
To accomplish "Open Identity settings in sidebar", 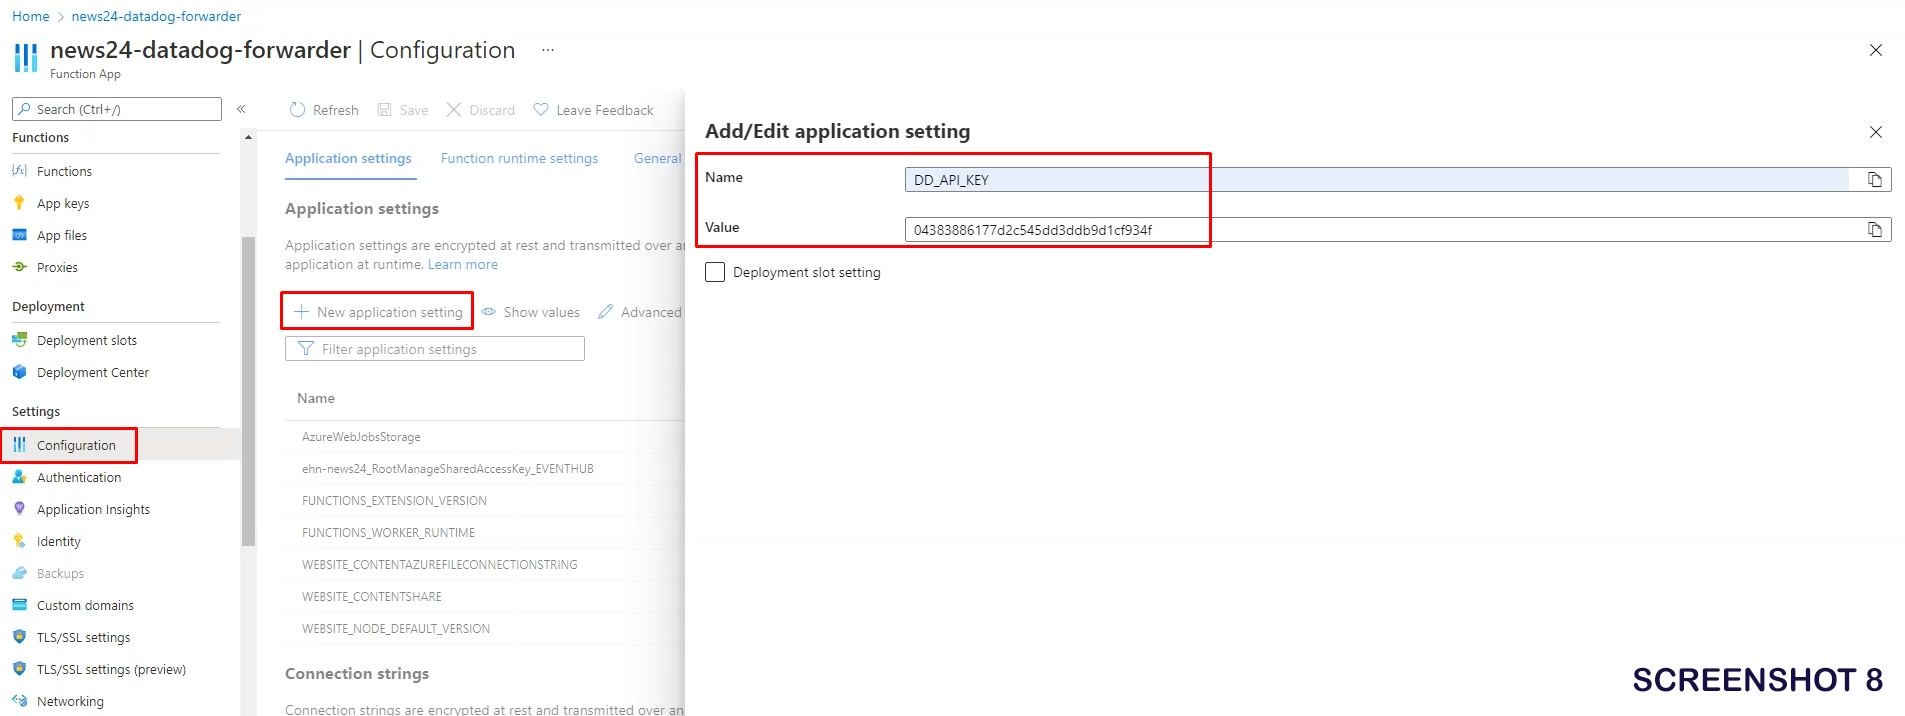I will (x=58, y=542).
